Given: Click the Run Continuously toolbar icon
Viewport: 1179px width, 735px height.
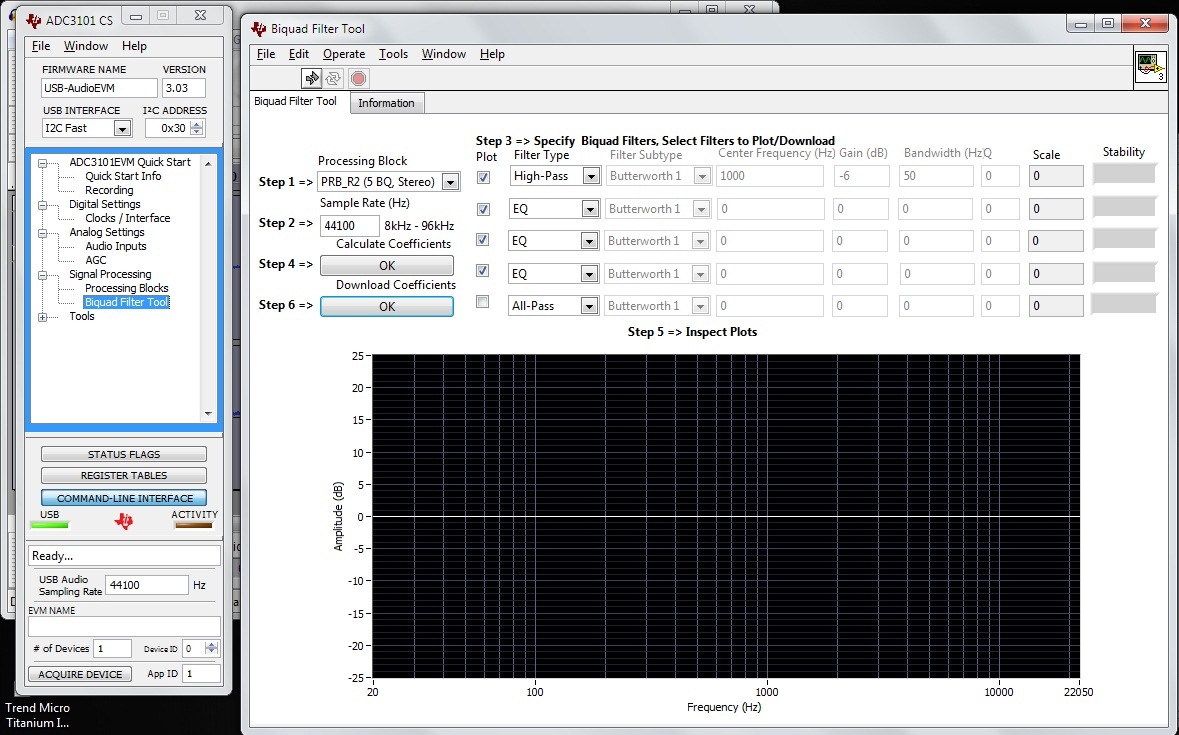Looking at the screenshot, I should 333,78.
